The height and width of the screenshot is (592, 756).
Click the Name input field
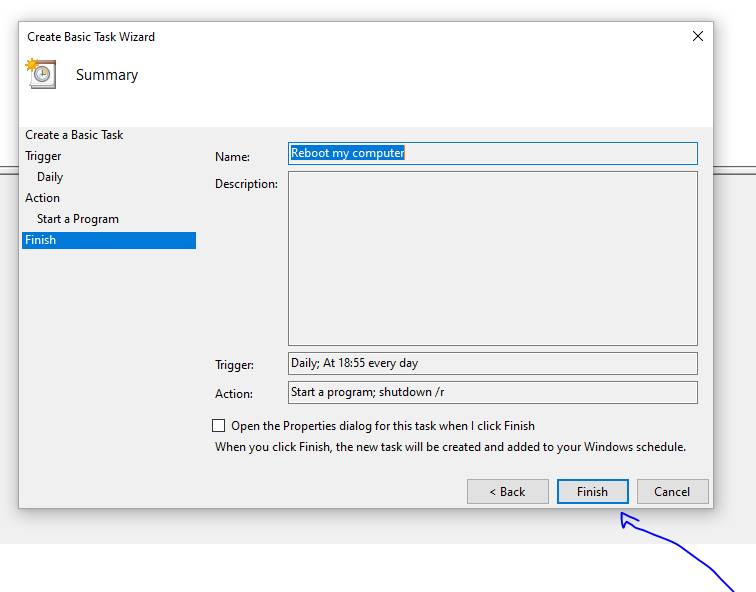[x=493, y=153]
